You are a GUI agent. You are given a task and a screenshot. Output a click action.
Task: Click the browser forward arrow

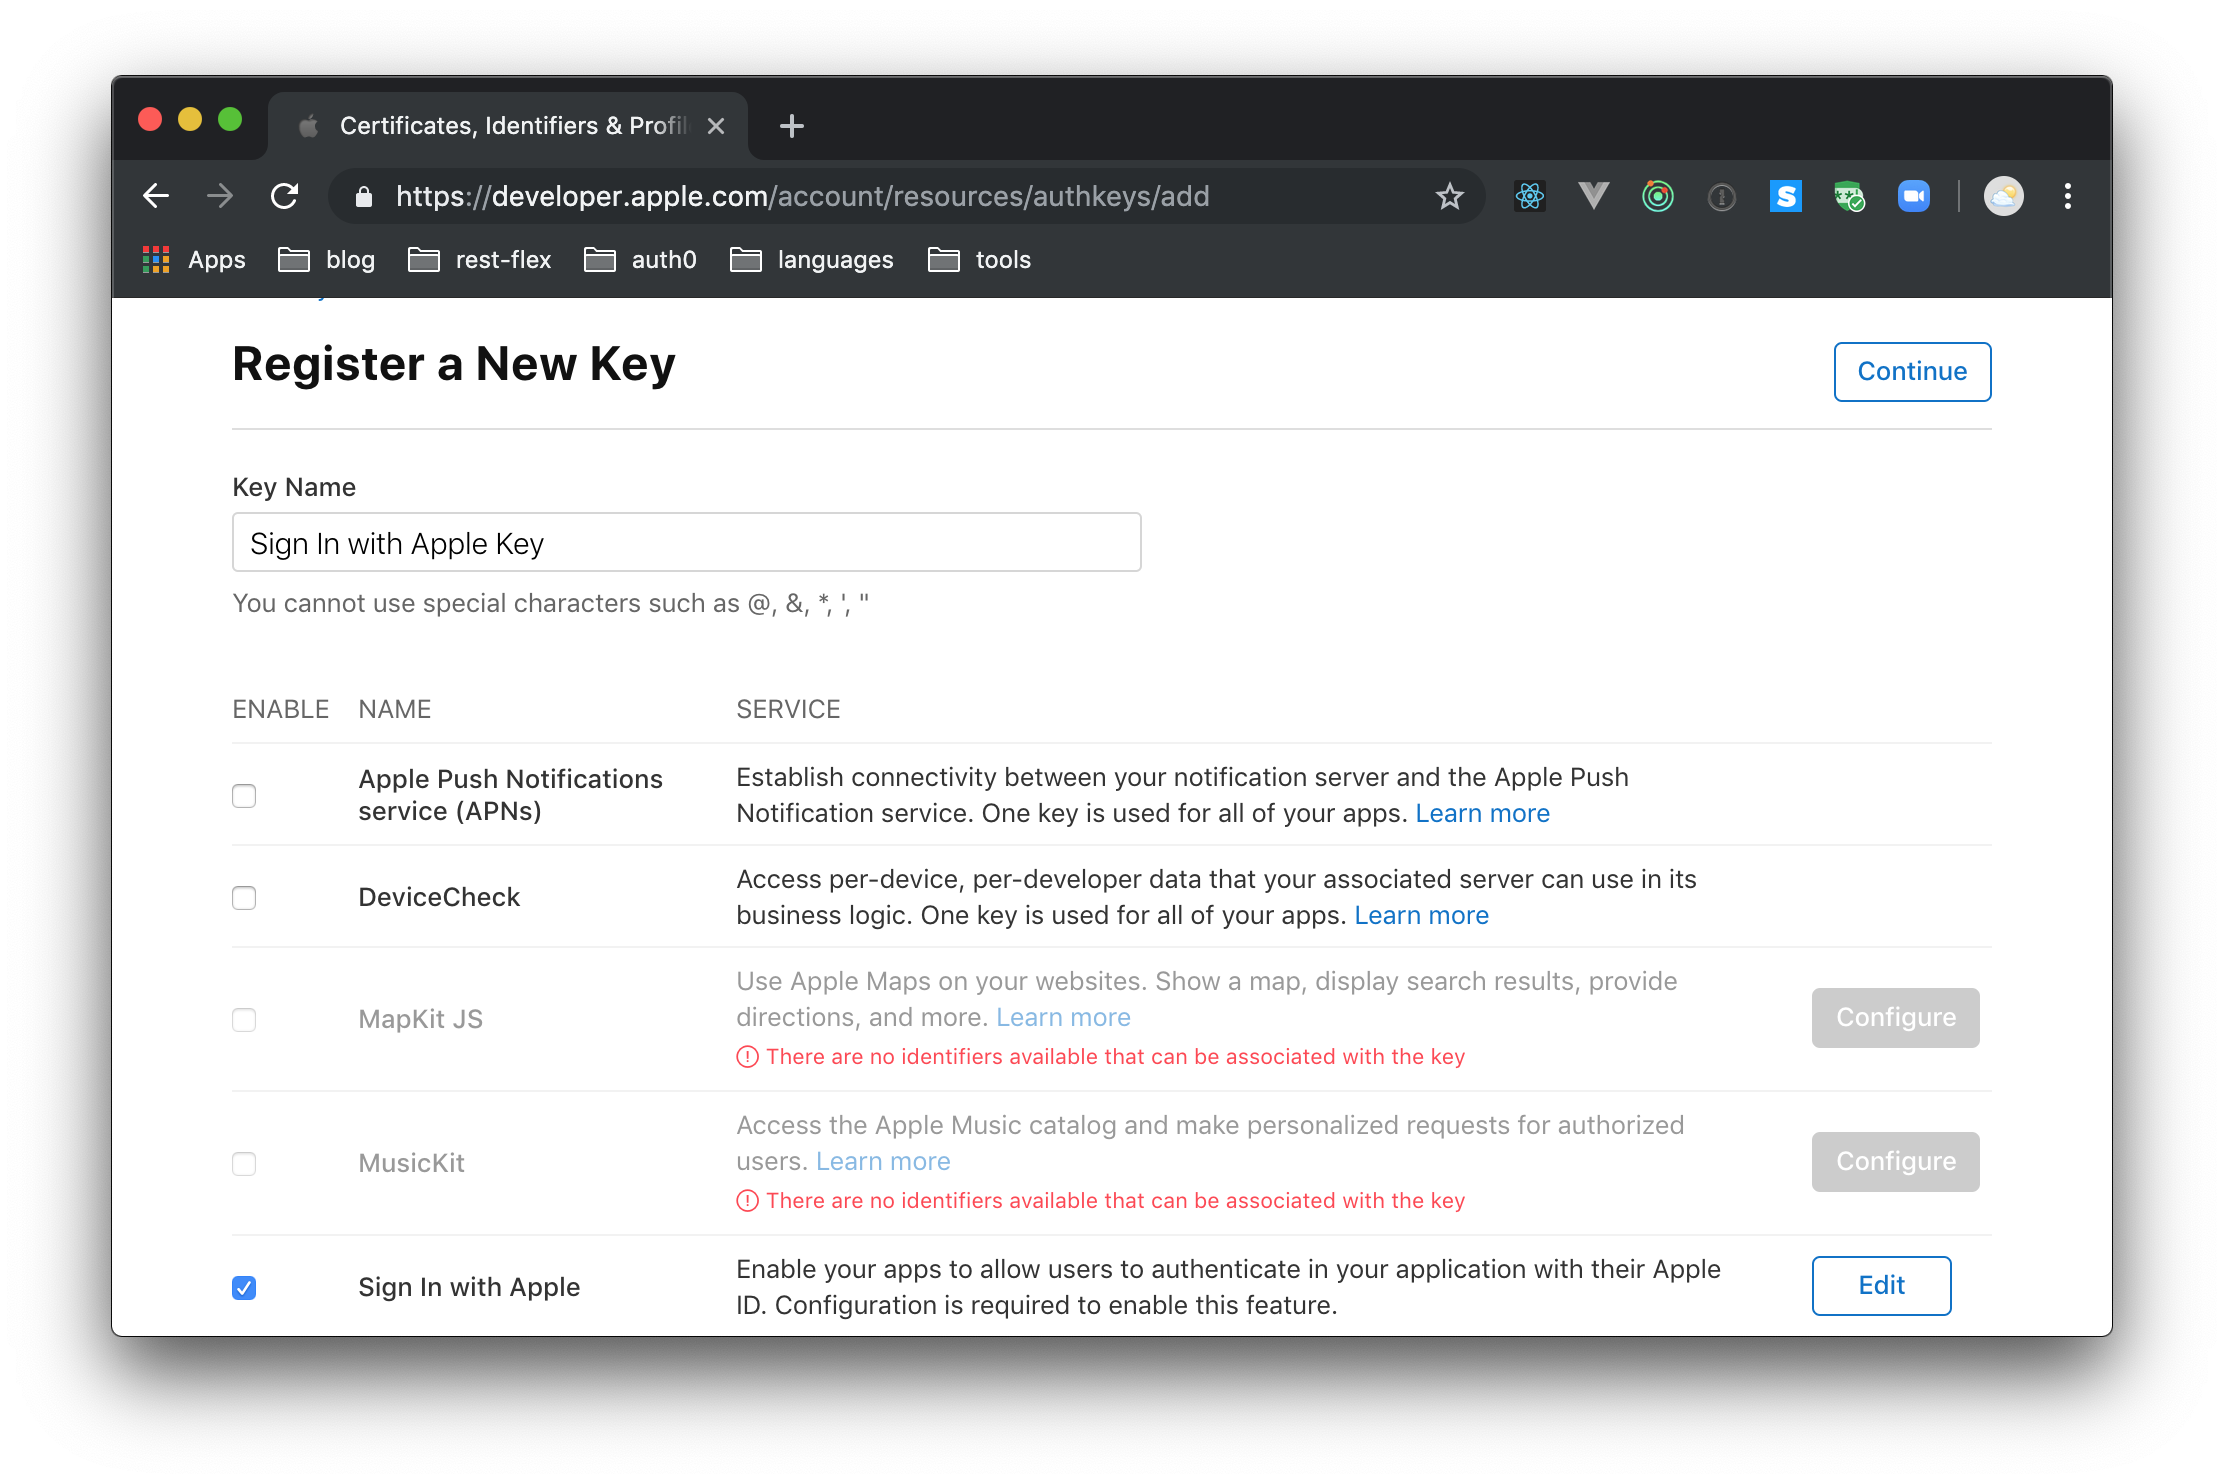pyautogui.click(x=220, y=196)
